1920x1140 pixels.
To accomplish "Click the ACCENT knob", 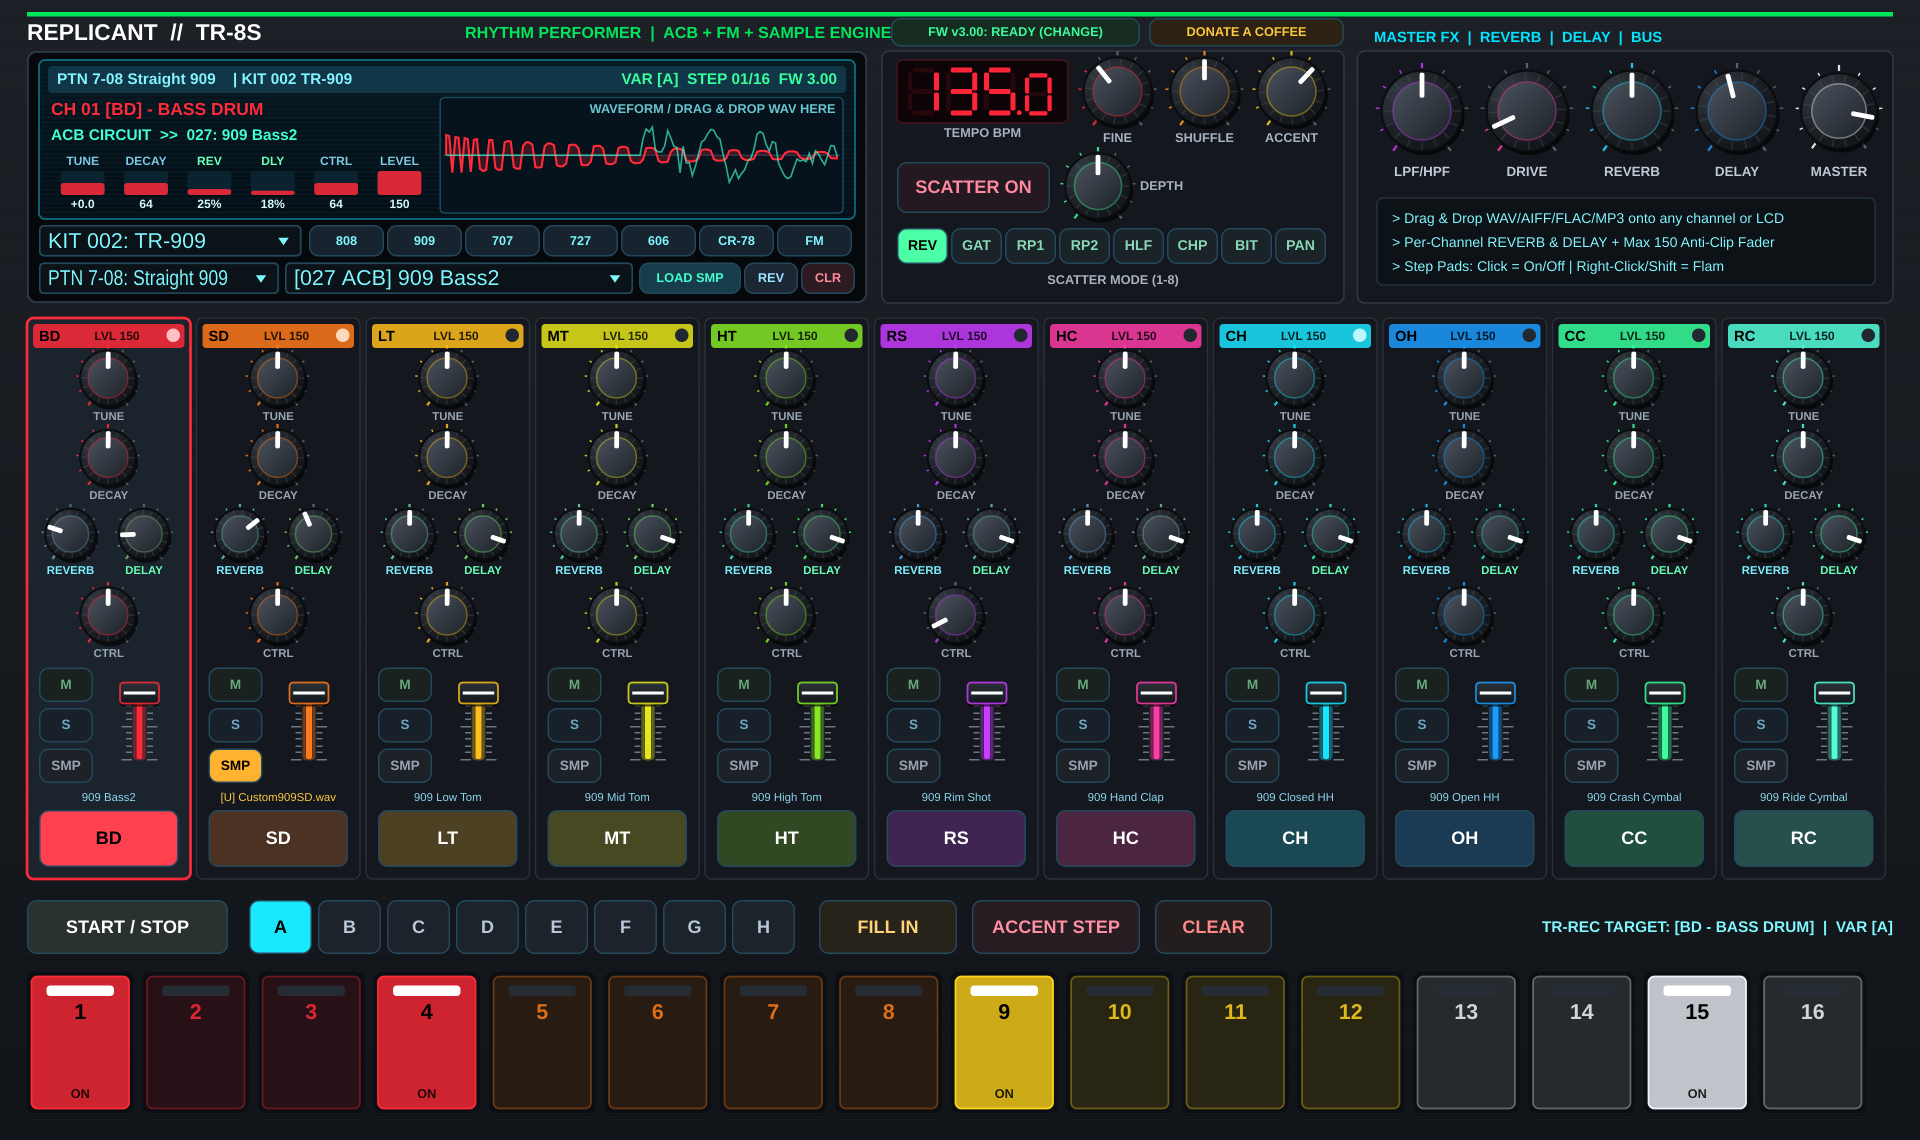I will pos(1291,93).
